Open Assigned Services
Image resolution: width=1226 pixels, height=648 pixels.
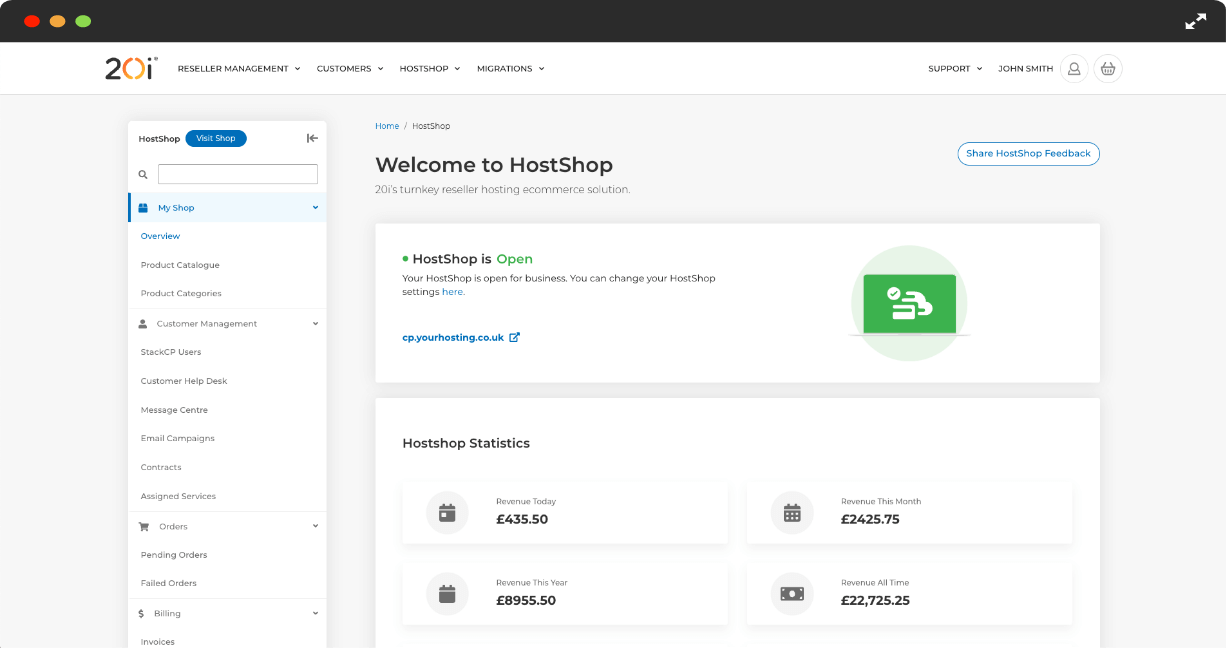tap(178, 496)
